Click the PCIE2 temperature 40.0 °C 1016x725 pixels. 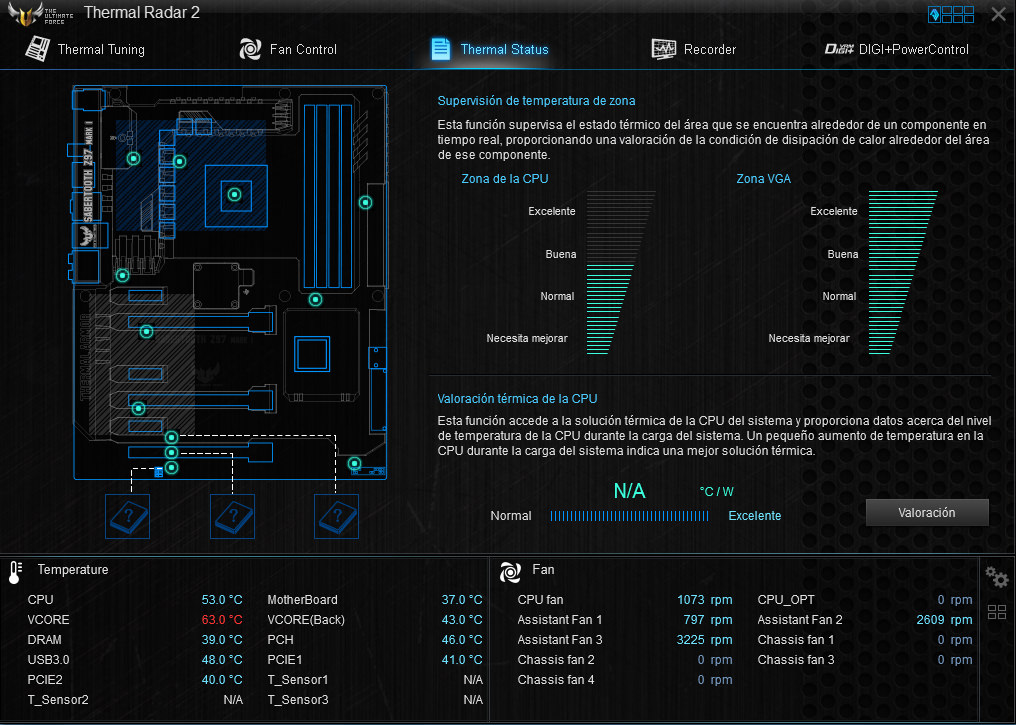tap(222, 680)
